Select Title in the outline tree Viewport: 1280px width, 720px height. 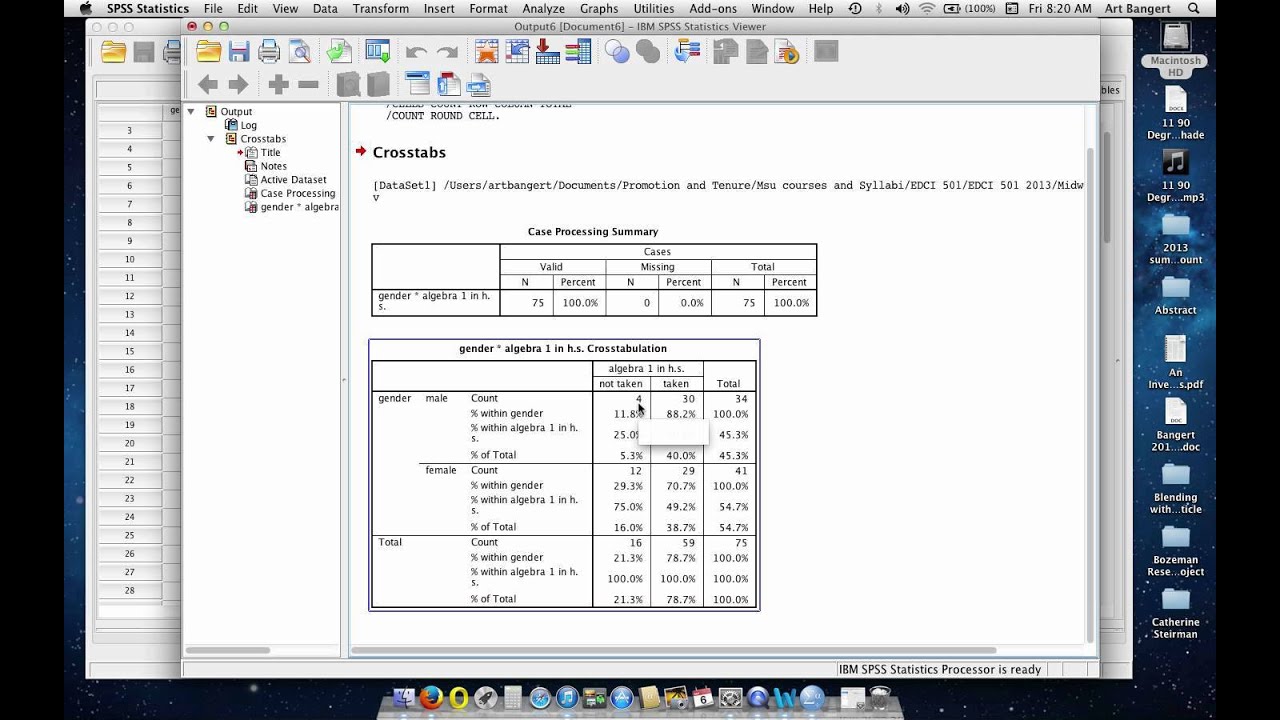(270, 153)
